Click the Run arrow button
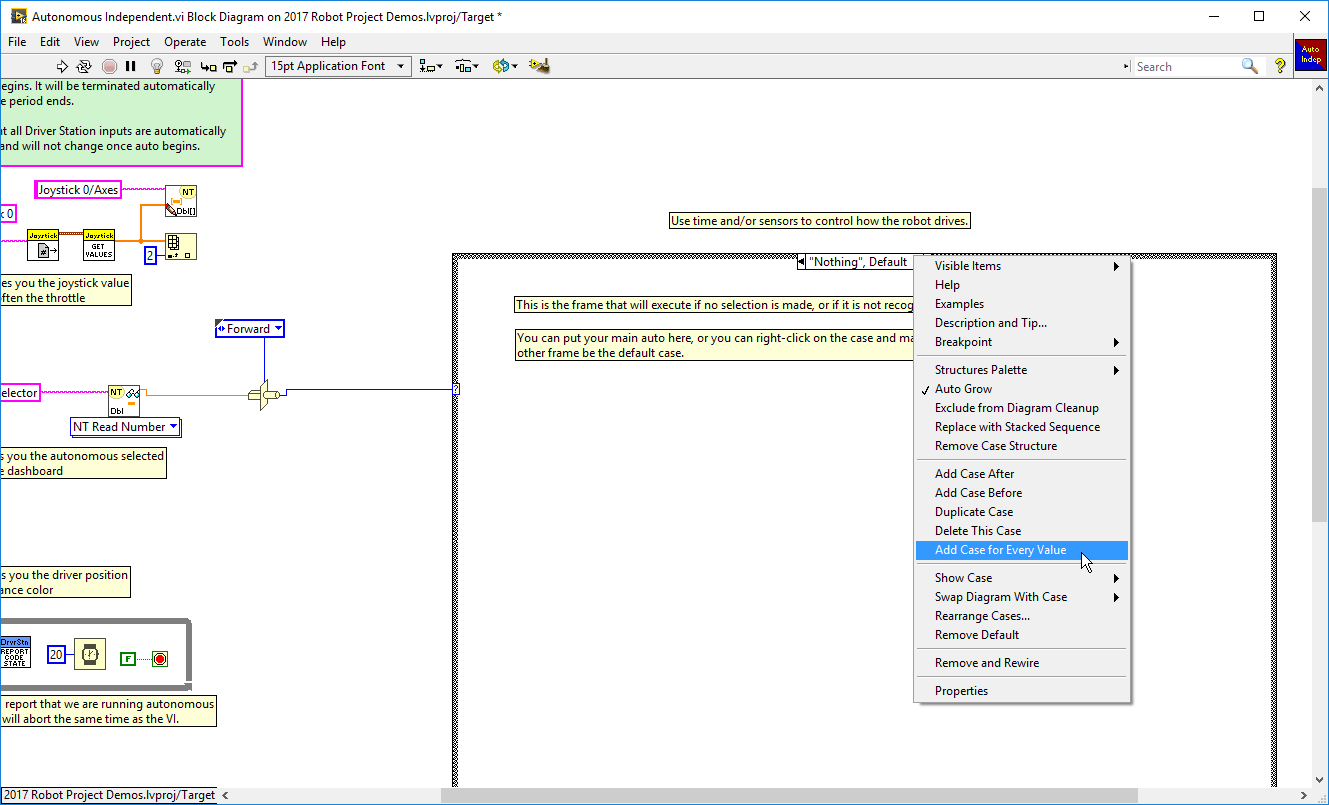1329x805 pixels. point(62,66)
